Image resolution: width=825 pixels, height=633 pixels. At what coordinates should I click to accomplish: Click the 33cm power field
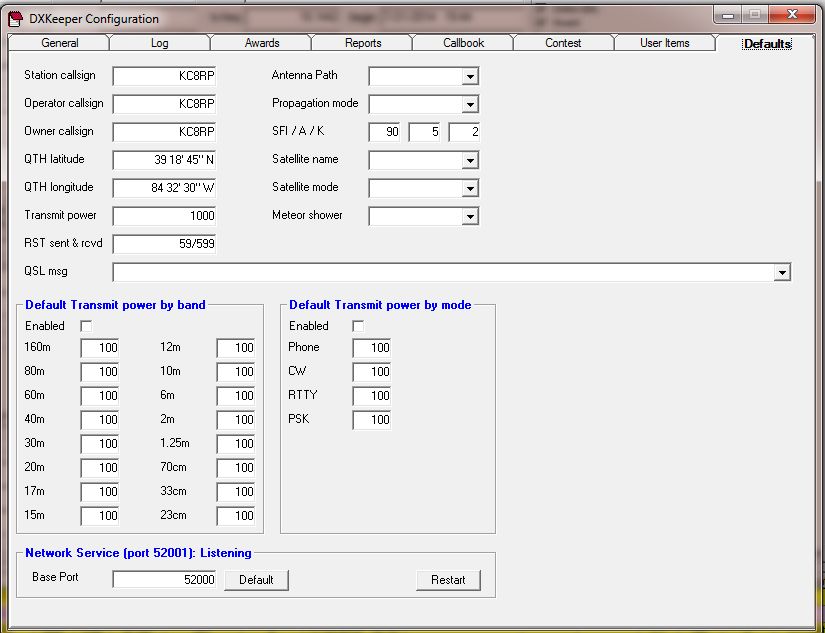pos(236,492)
